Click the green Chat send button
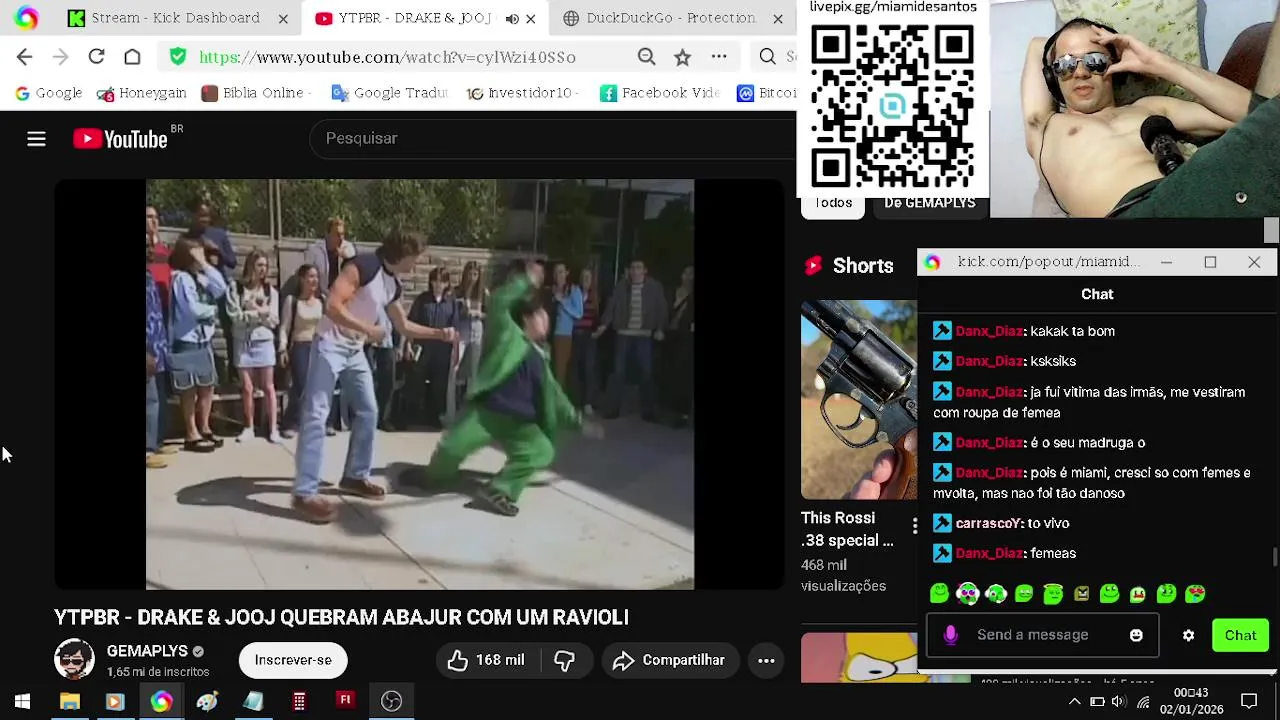1280x720 pixels. point(1240,635)
